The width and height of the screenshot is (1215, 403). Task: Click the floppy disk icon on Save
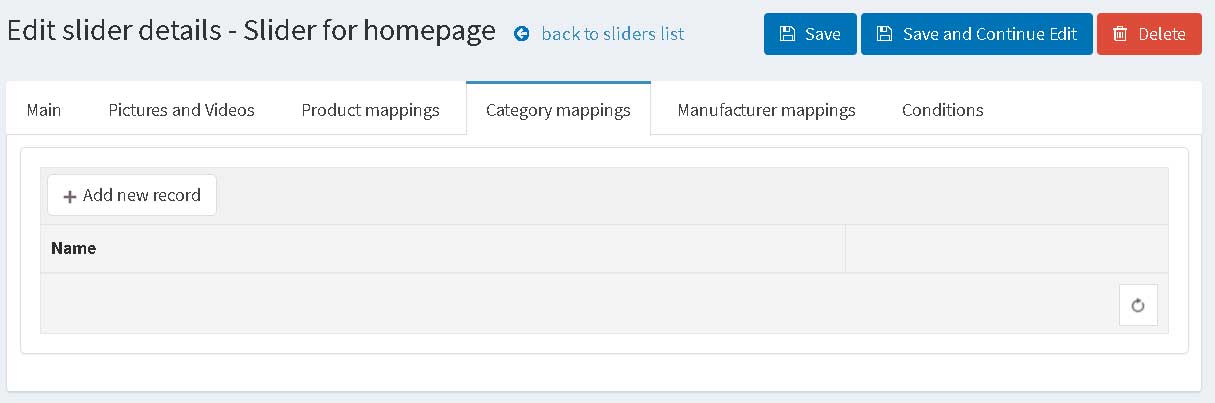pyautogui.click(x=787, y=34)
